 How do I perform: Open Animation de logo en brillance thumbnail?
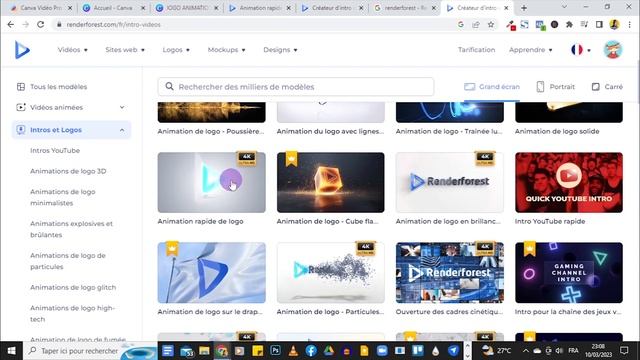click(450, 182)
